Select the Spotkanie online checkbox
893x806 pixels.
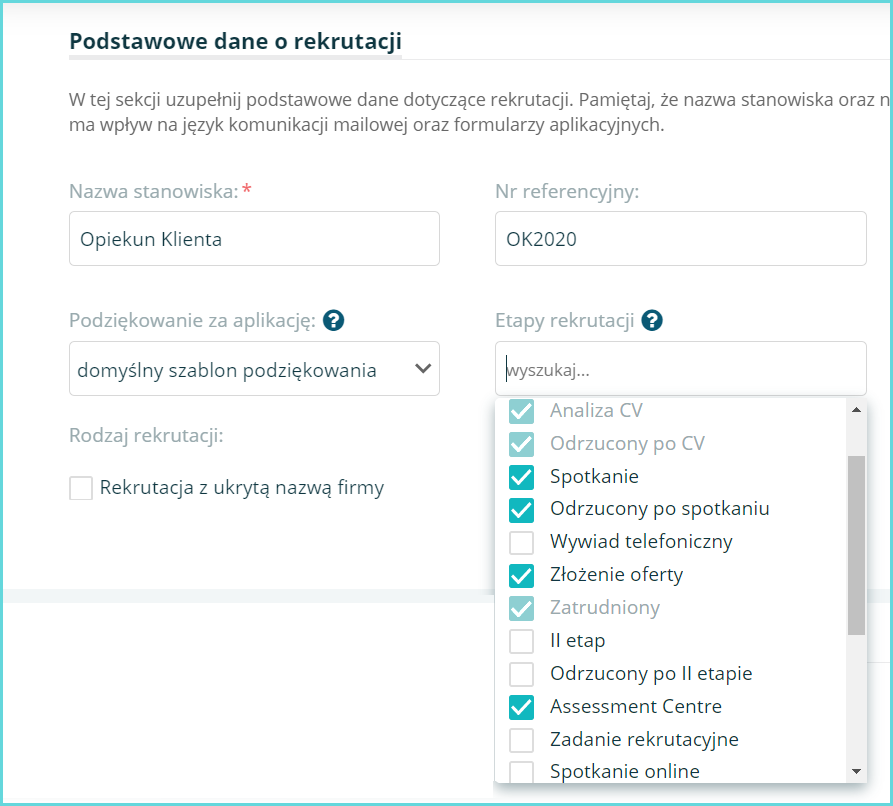click(521, 772)
